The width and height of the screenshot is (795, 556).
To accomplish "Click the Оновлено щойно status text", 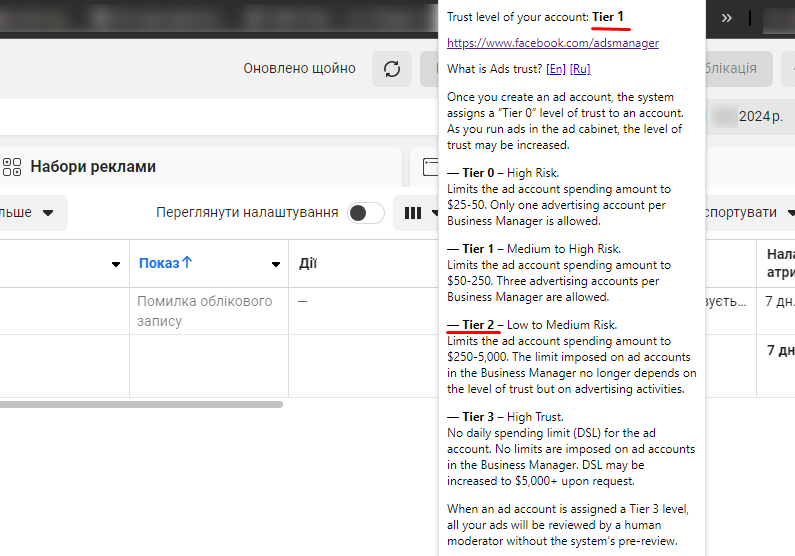I will coord(299,68).
